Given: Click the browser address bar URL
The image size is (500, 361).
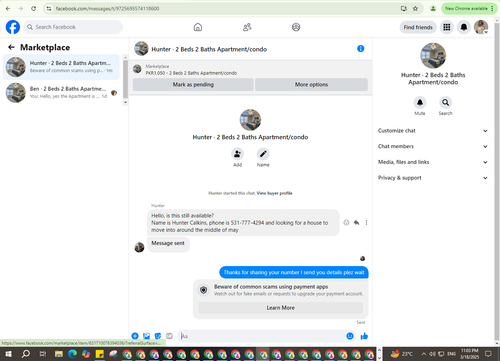Looking at the screenshot, I should coord(107,8).
